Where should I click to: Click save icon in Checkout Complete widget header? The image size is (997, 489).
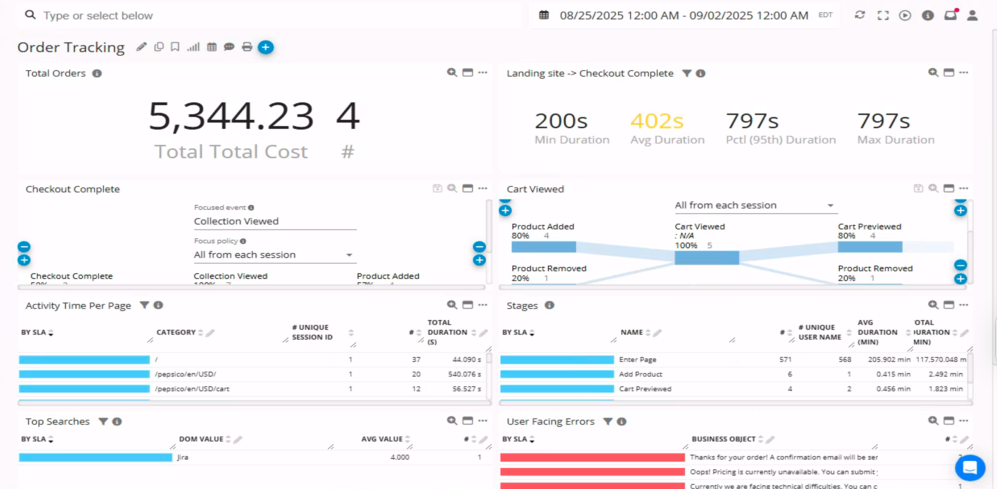pos(437,188)
